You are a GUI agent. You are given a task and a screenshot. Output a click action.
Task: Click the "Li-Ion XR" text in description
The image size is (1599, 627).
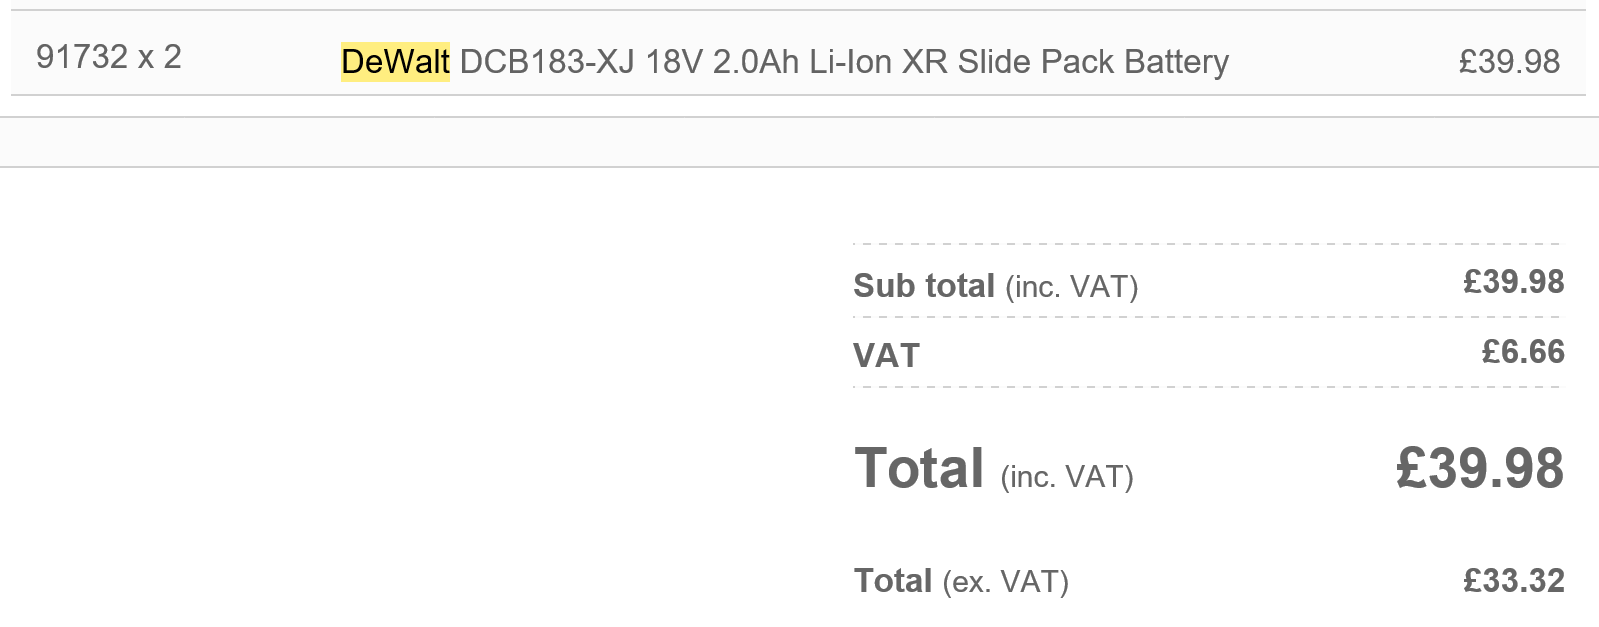click(x=878, y=62)
